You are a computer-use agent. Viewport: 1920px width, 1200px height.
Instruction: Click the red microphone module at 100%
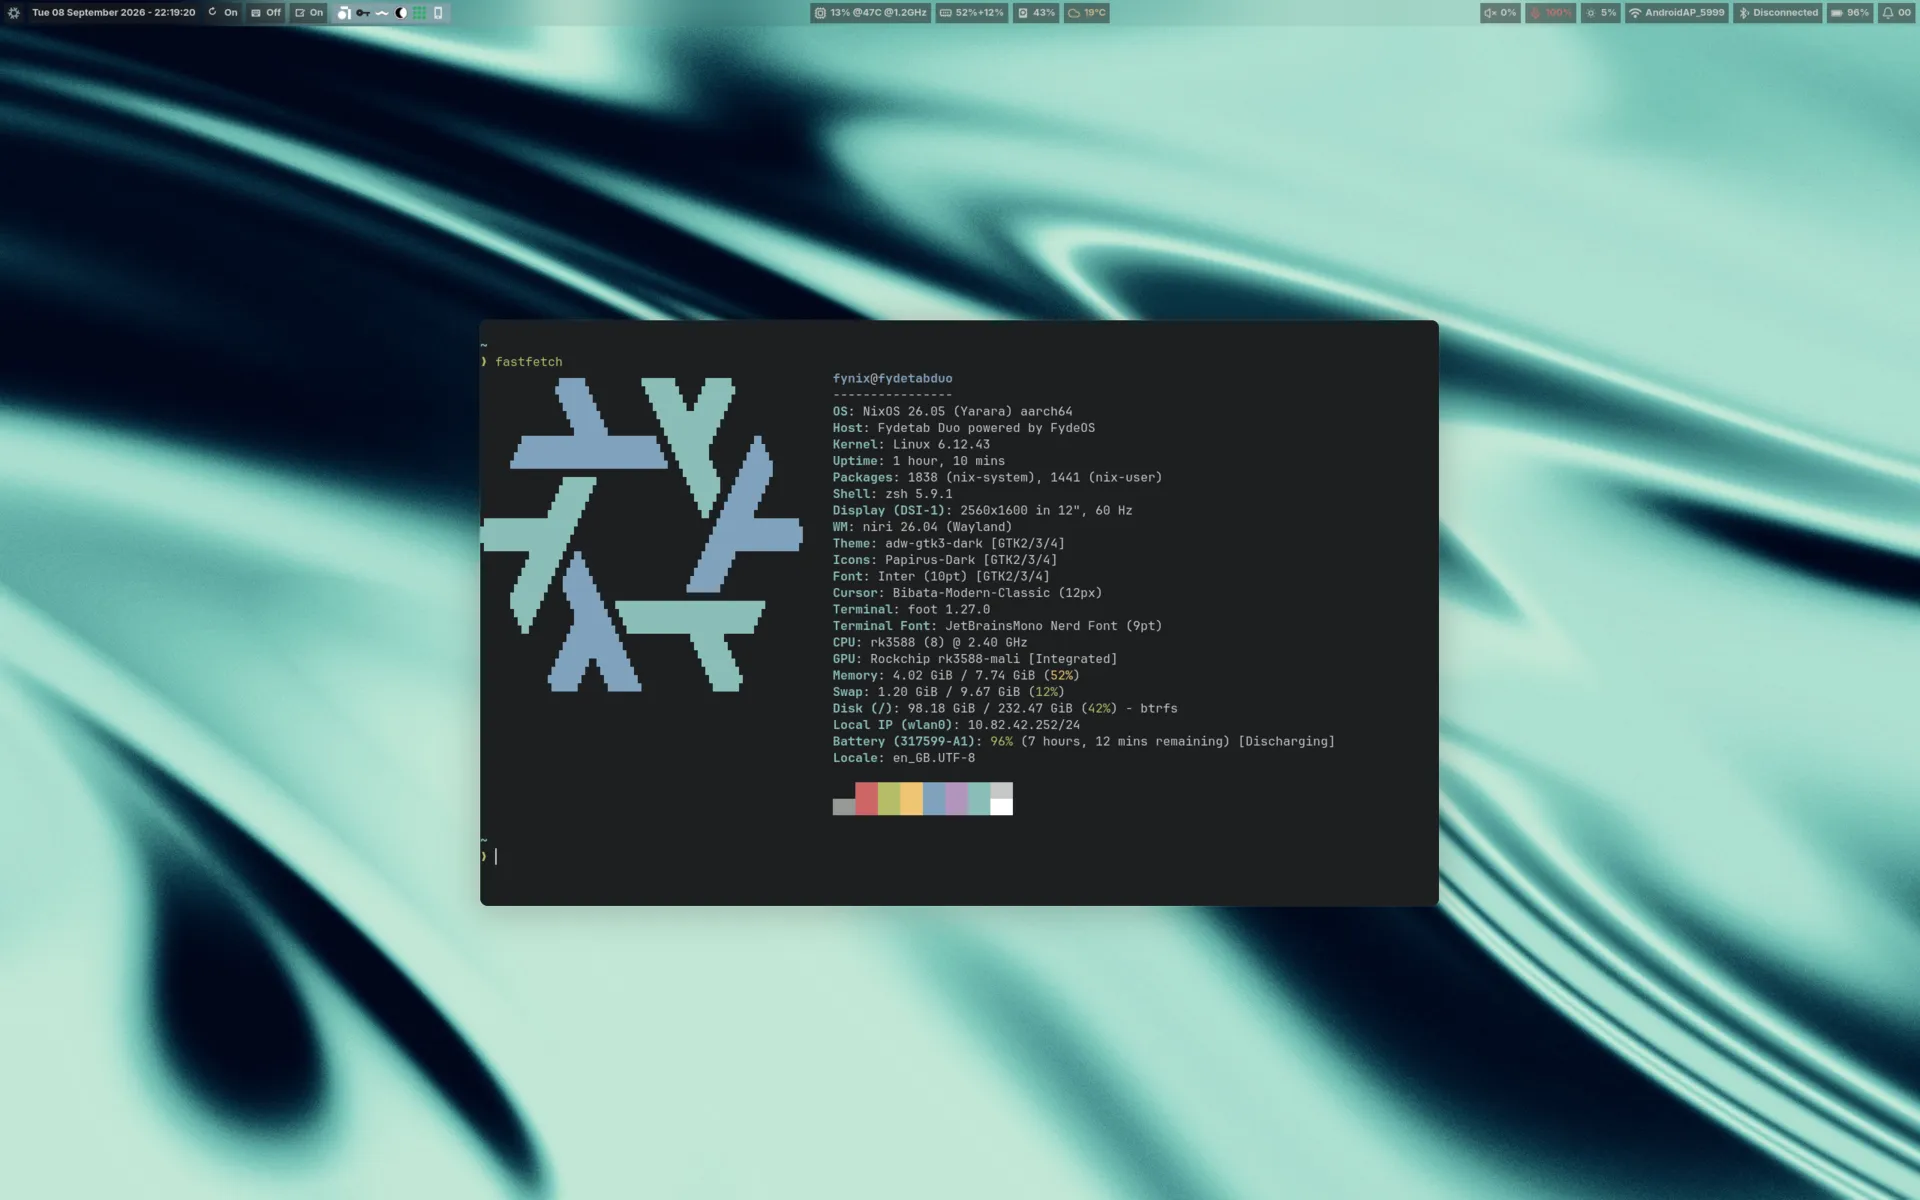pyautogui.click(x=1550, y=13)
